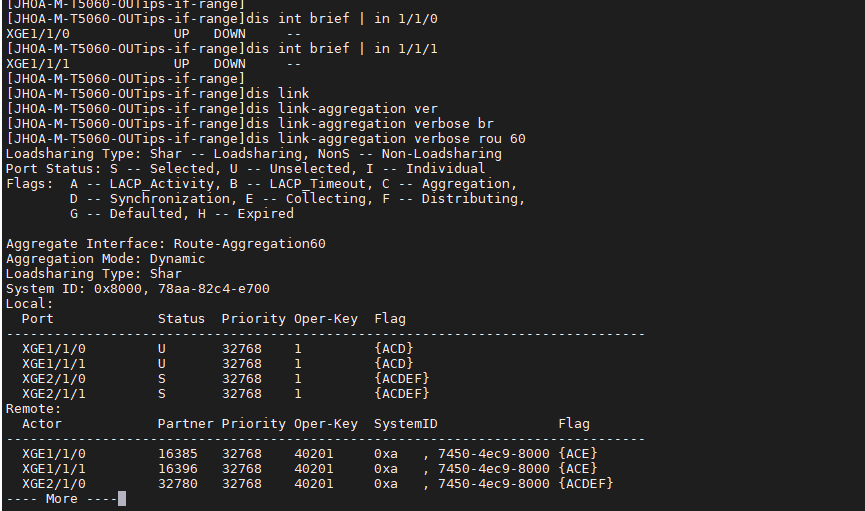
Task: Click the {ACDEF} flag in the Remote section
Action: pyautogui.click(x=585, y=484)
